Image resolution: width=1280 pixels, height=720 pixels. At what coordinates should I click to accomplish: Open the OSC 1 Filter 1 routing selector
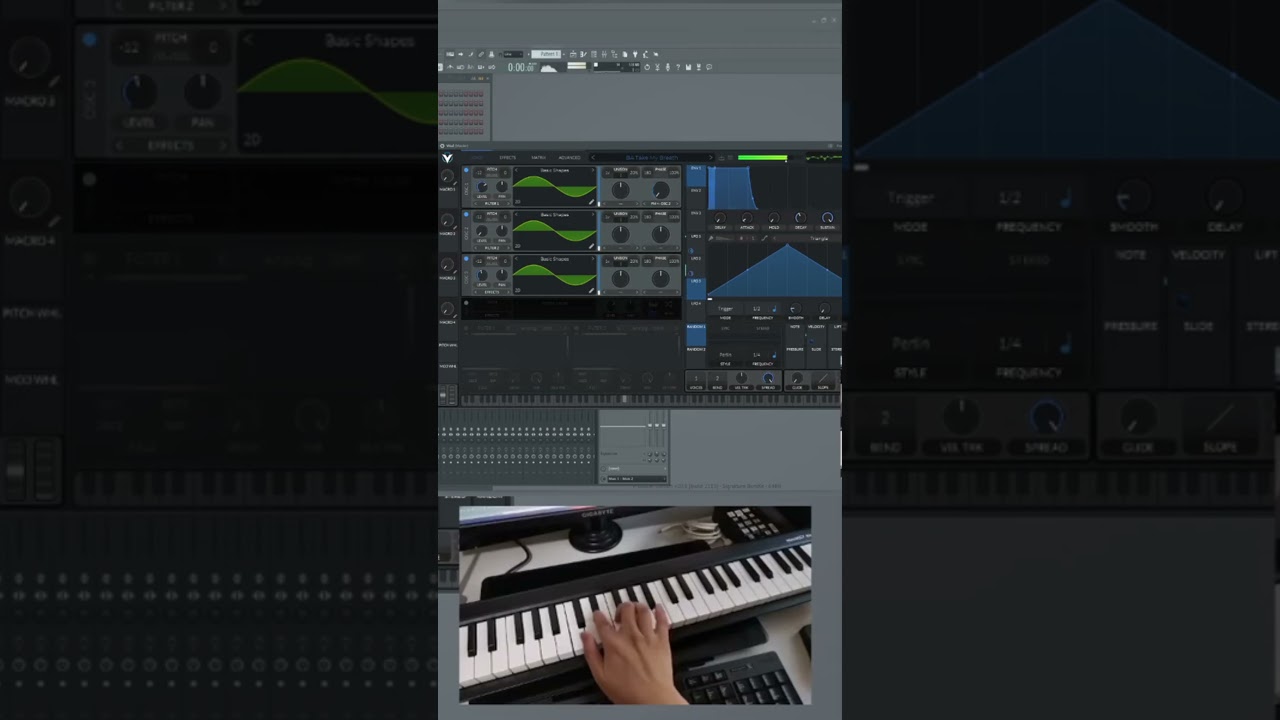click(492, 203)
